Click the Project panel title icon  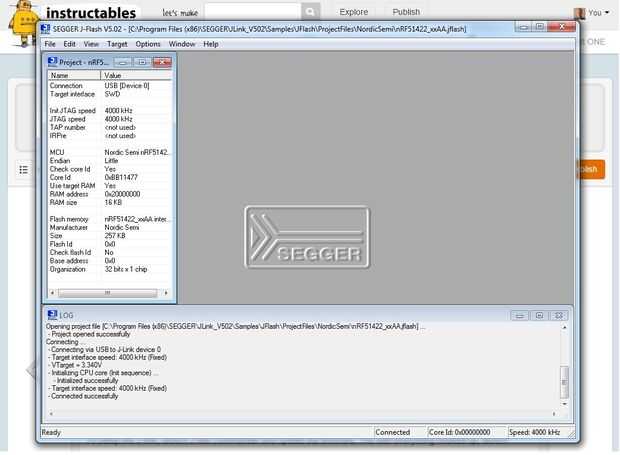tap(52, 62)
